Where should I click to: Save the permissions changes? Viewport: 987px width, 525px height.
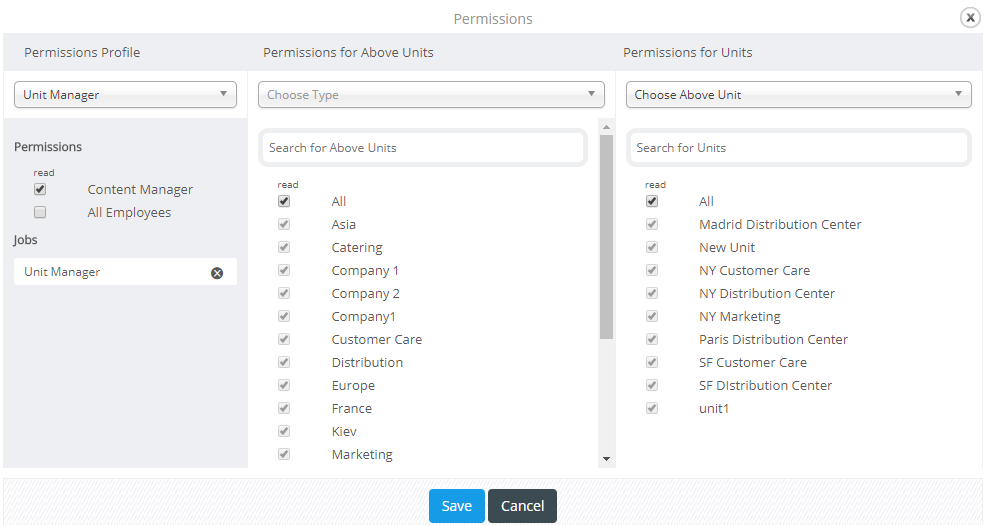click(x=457, y=506)
